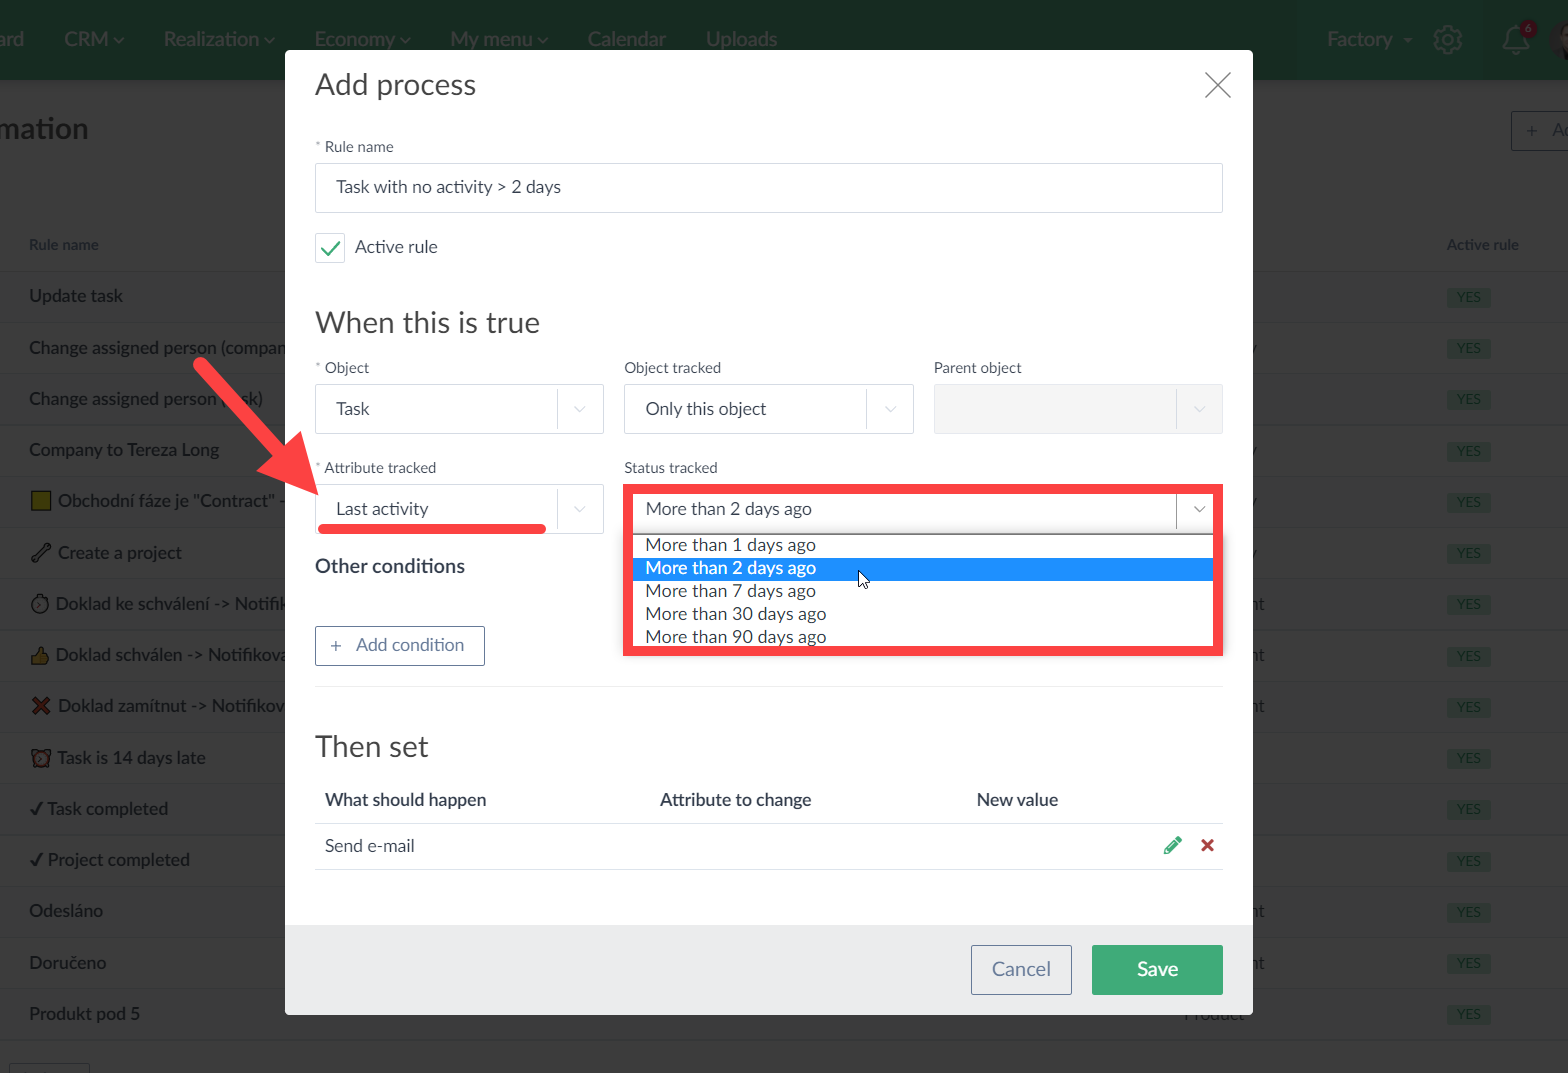Toggle the Active rule checkbox
This screenshot has width=1568, height=1073.
(330, 247)
